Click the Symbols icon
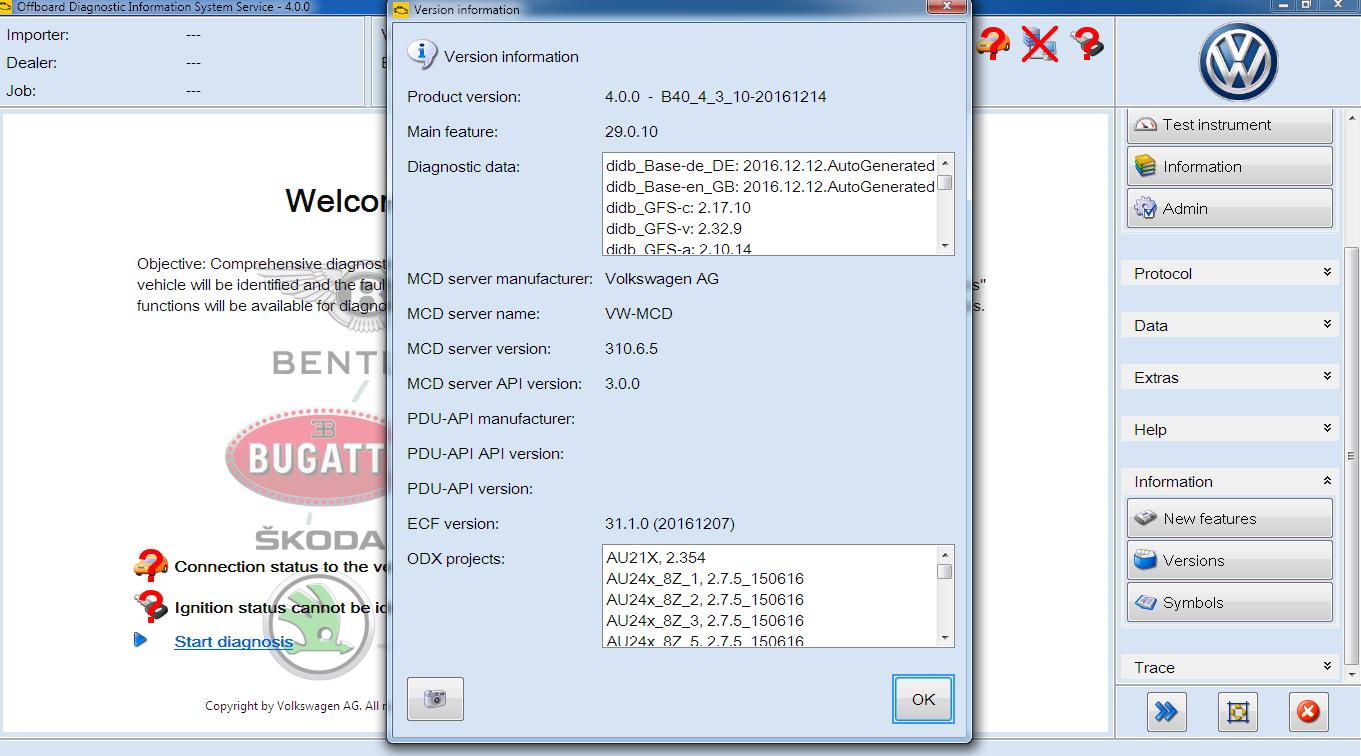Viewport: 1361px width, 756px height. coord(1146,602)
